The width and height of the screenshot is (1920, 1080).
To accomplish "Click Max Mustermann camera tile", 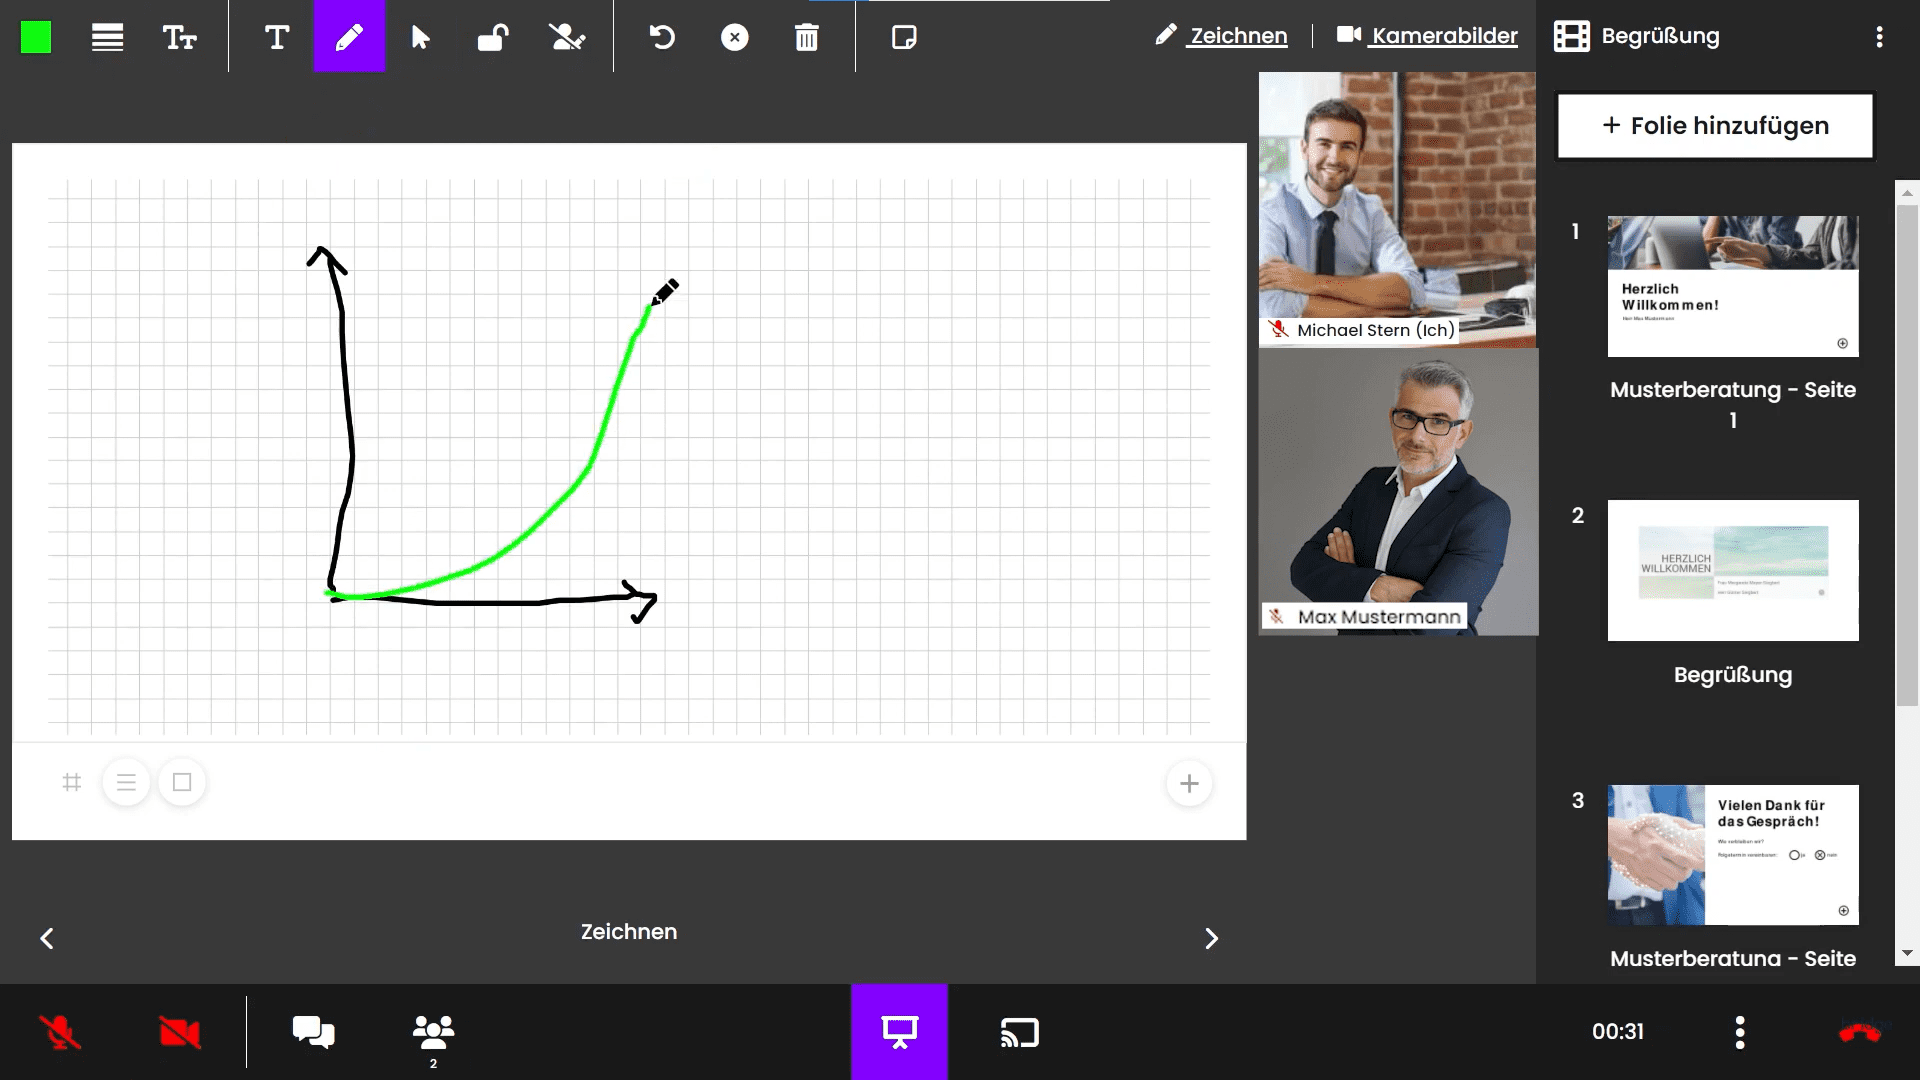I will pyautogui.click(x=1398, y=492).
